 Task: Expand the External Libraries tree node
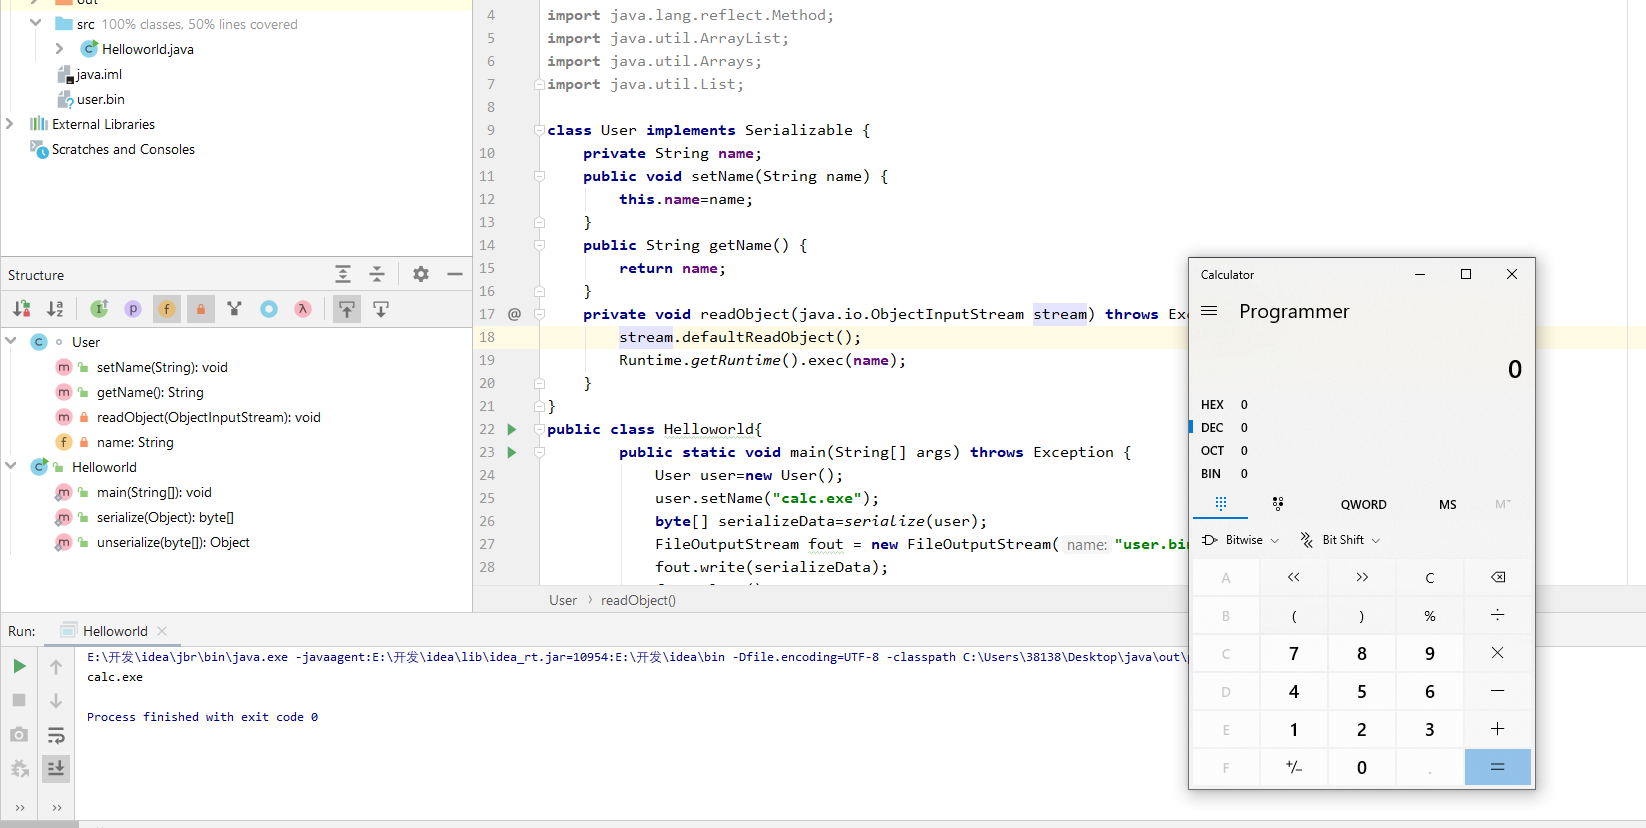(10, 124)
